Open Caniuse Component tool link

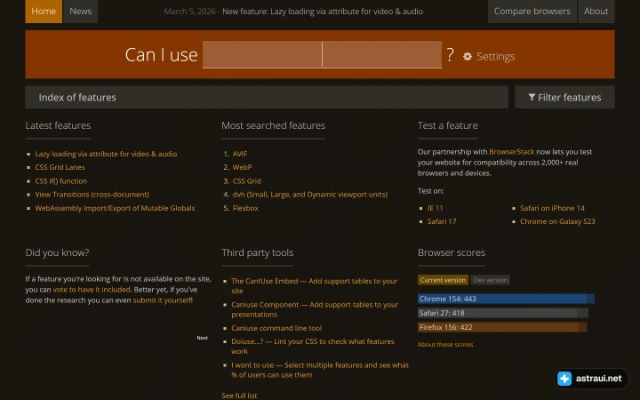tap(315, 309)
